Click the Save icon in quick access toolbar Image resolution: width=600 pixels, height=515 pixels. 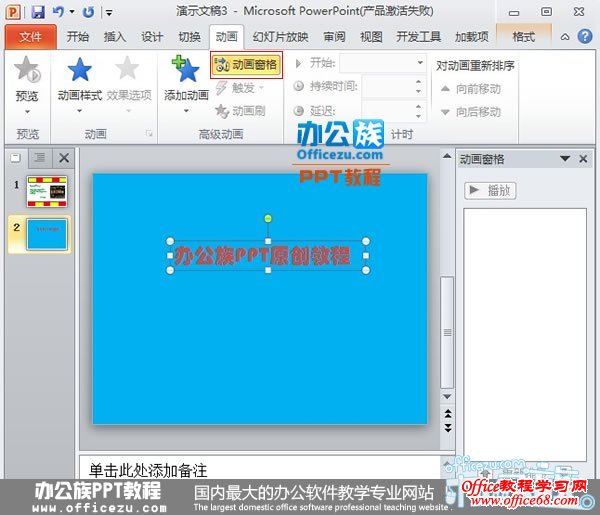[x=38, y=12]
